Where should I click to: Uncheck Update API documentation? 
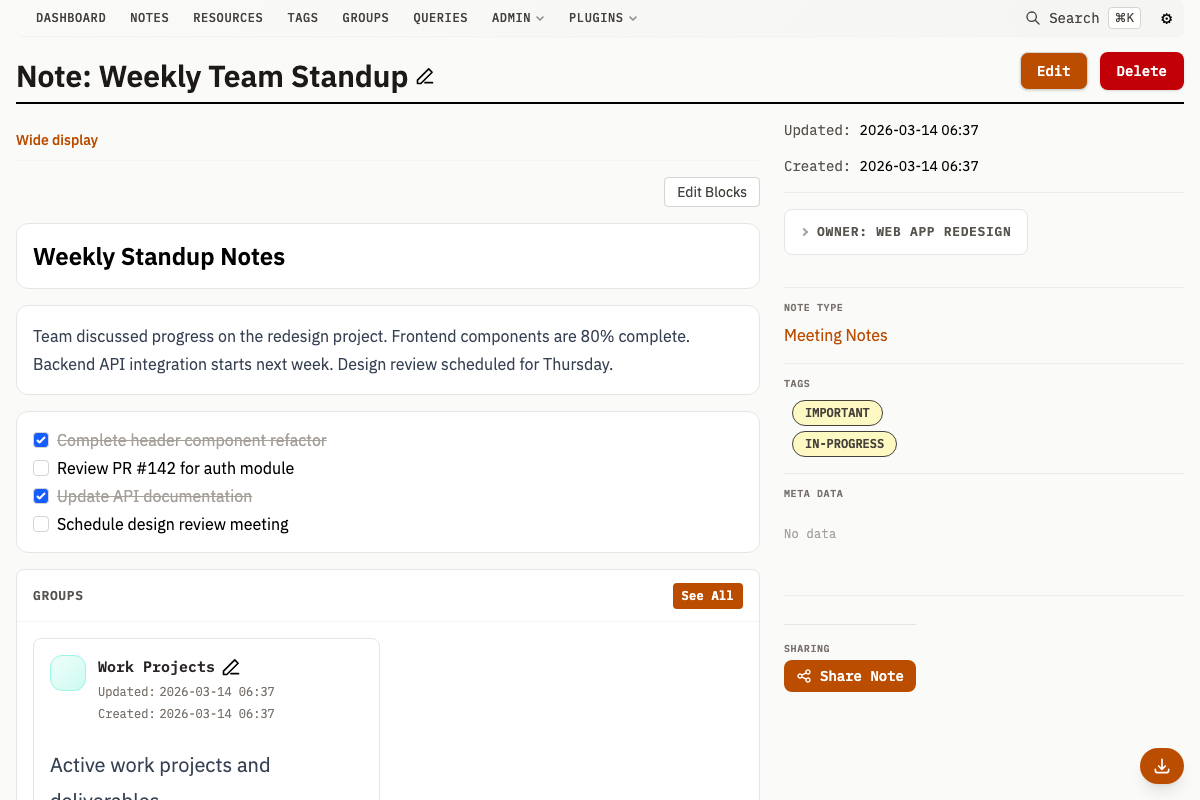pyautogui.click(x=41, y=496)
